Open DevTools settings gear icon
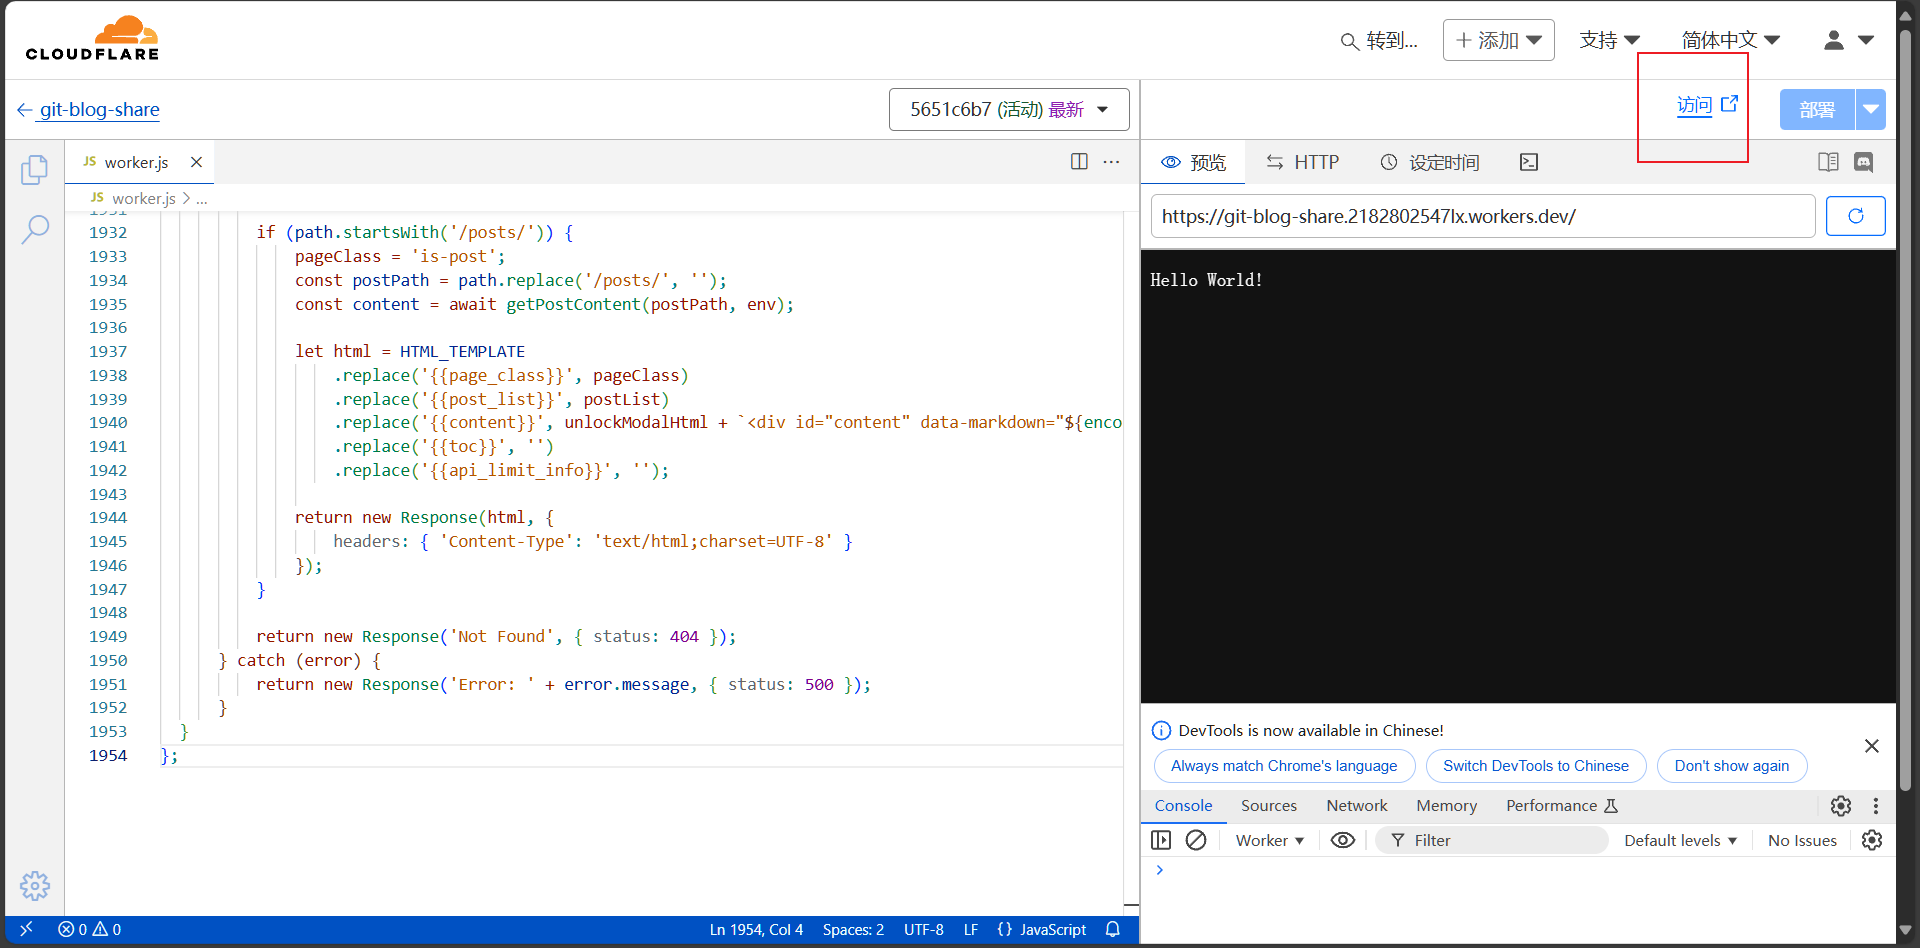Image resolution: width=1920 pixels, height=948 pixels. pyautogui.click(x=1841, y=806)
